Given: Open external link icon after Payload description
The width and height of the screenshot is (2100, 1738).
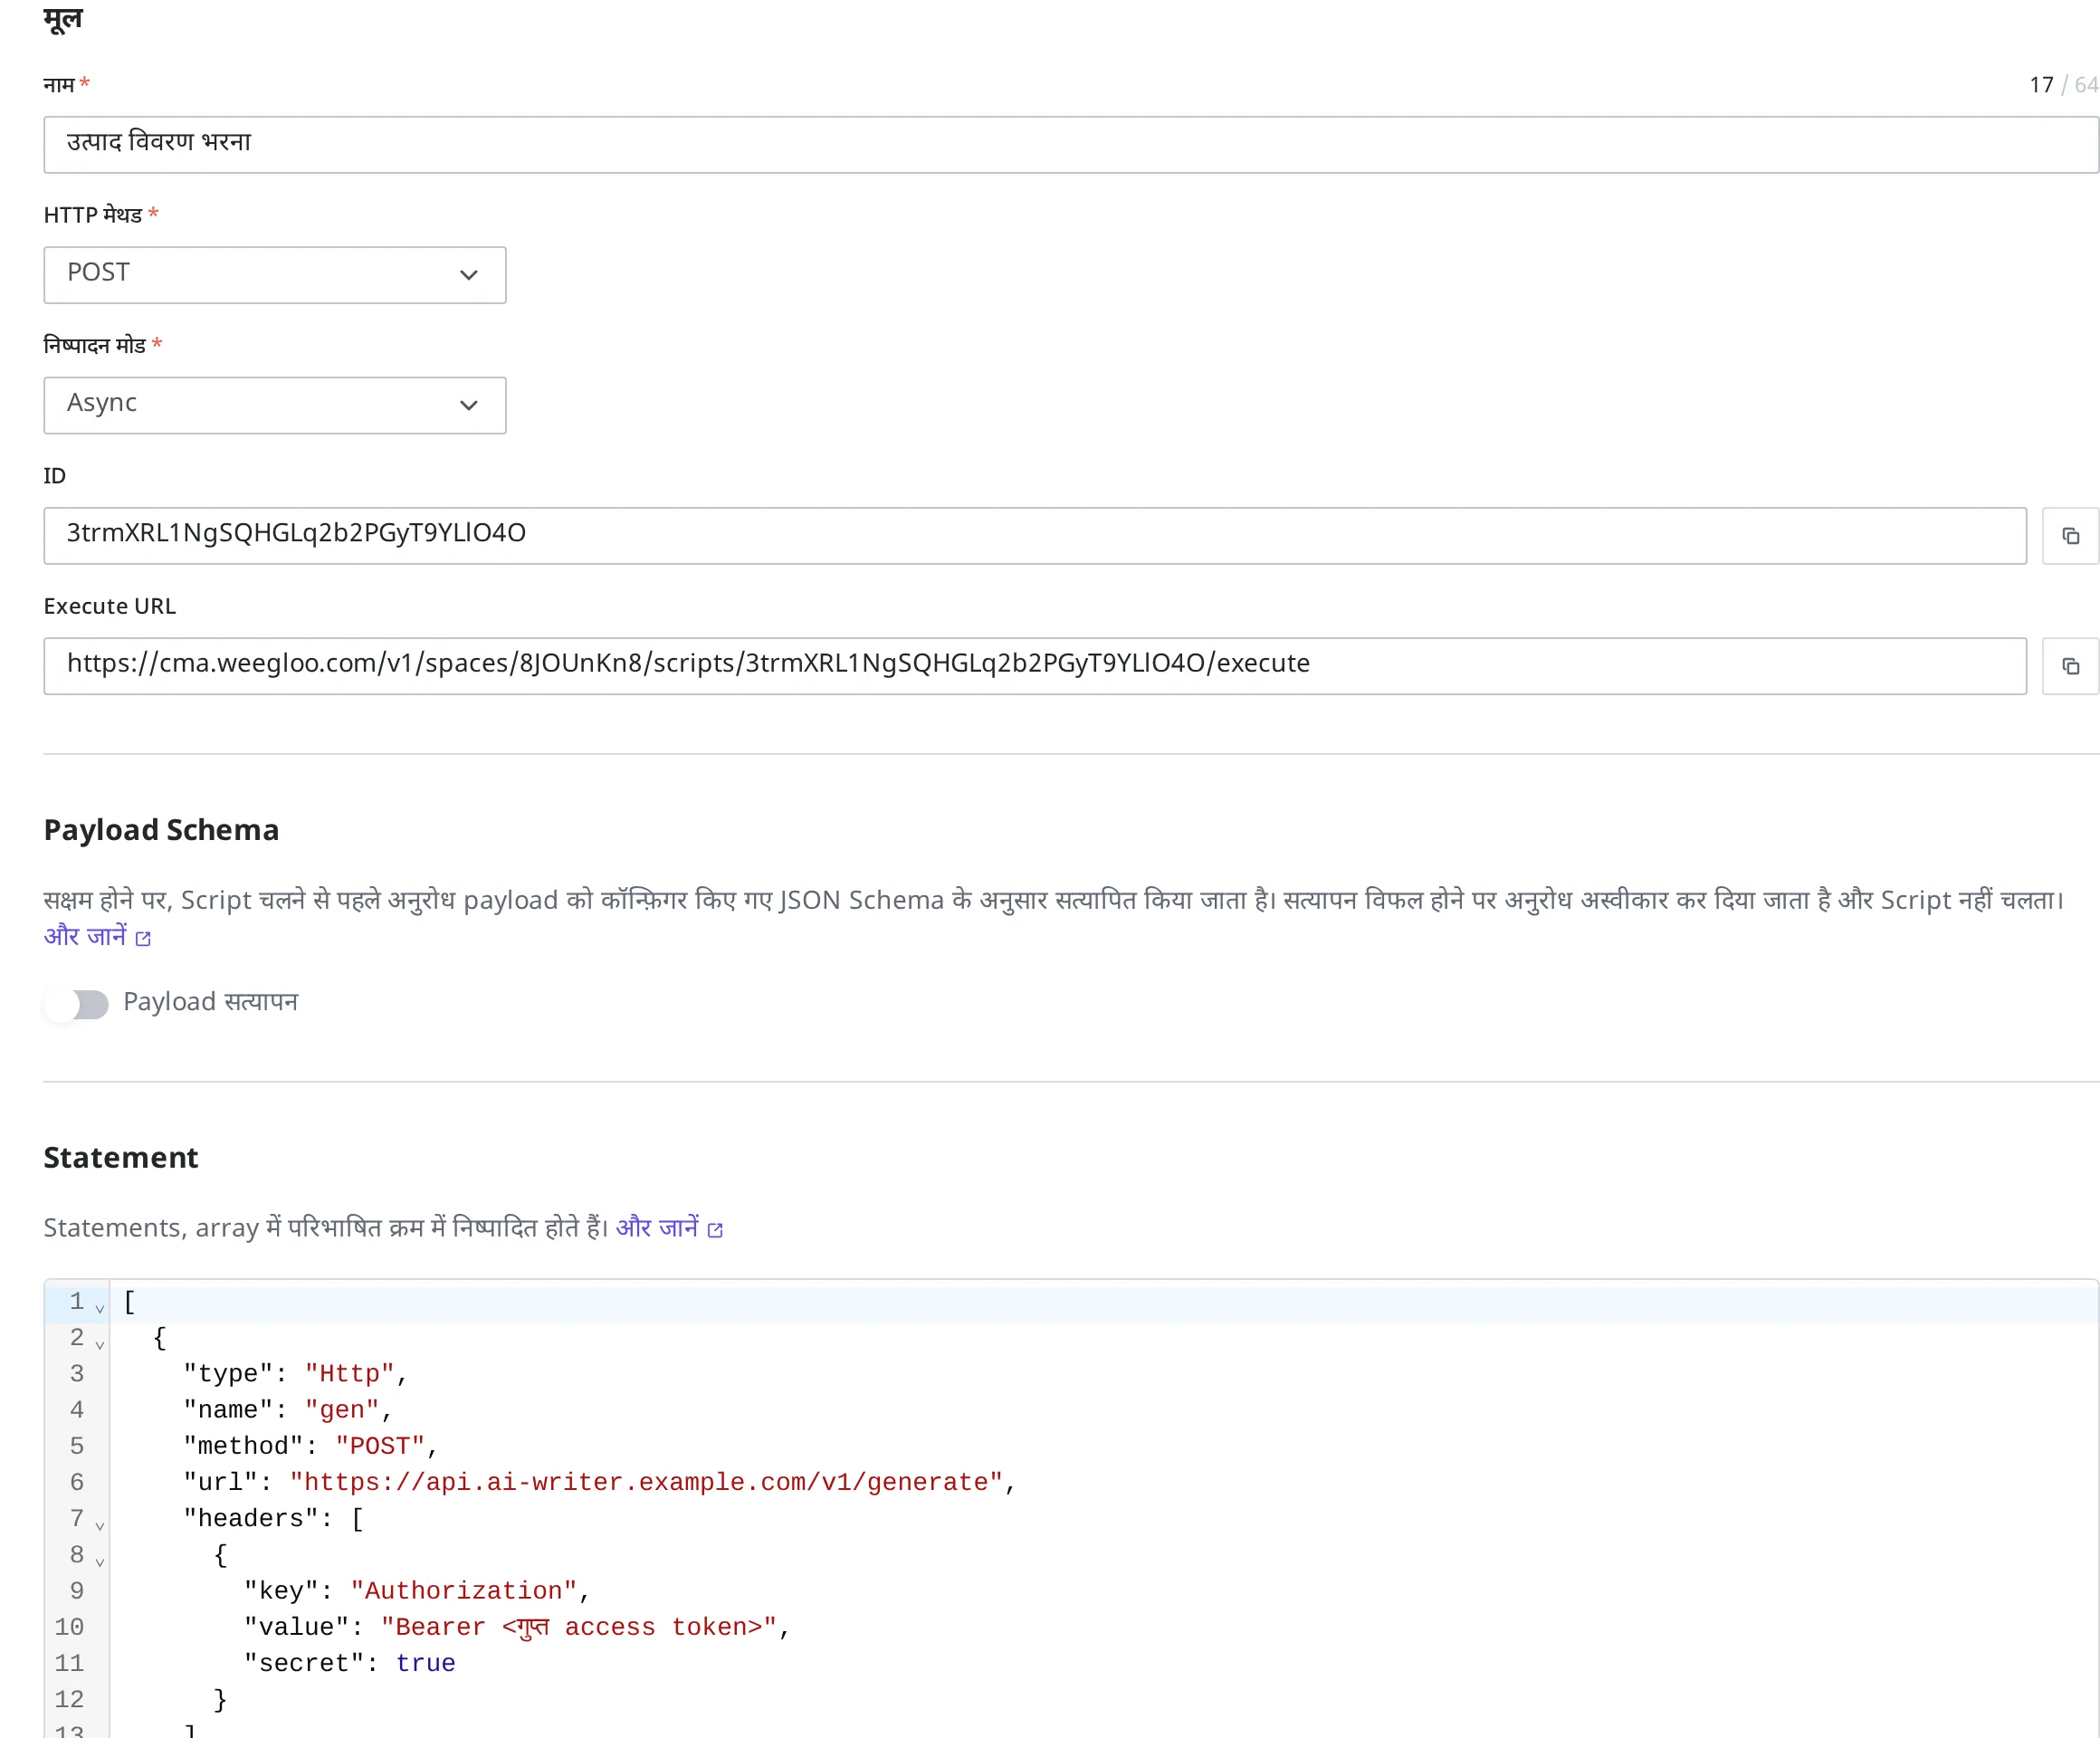Looking at the screenshot, I should pyautogui.click(x=143, y=938).
